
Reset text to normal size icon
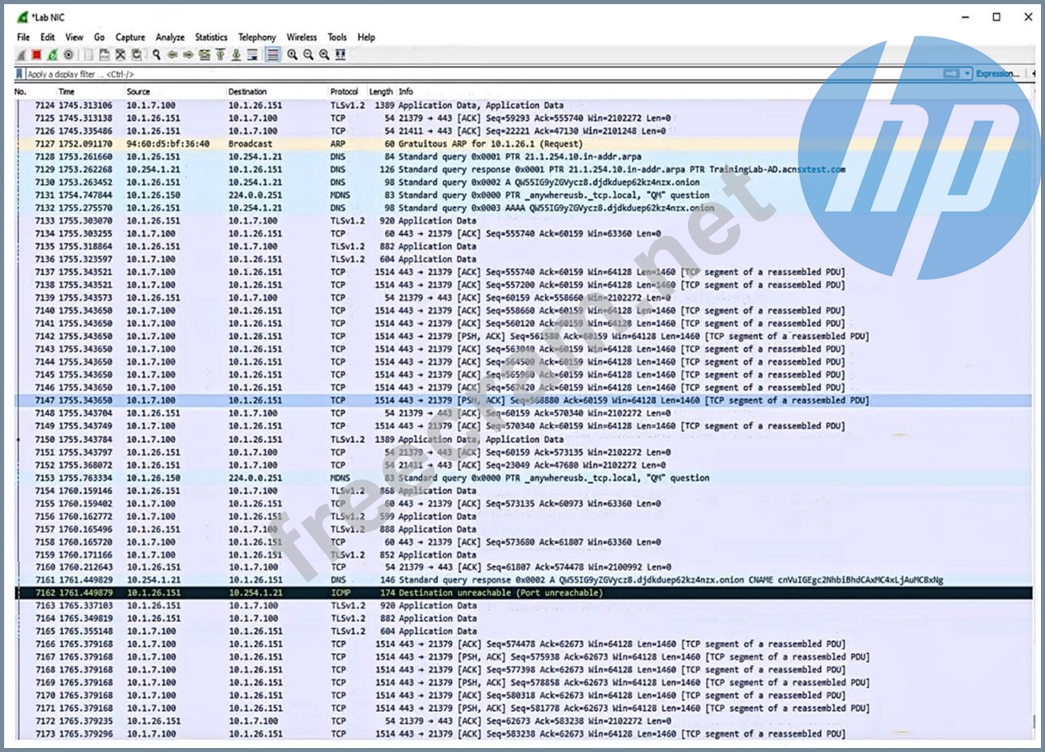pyautogui.click(x=325, y=55)
